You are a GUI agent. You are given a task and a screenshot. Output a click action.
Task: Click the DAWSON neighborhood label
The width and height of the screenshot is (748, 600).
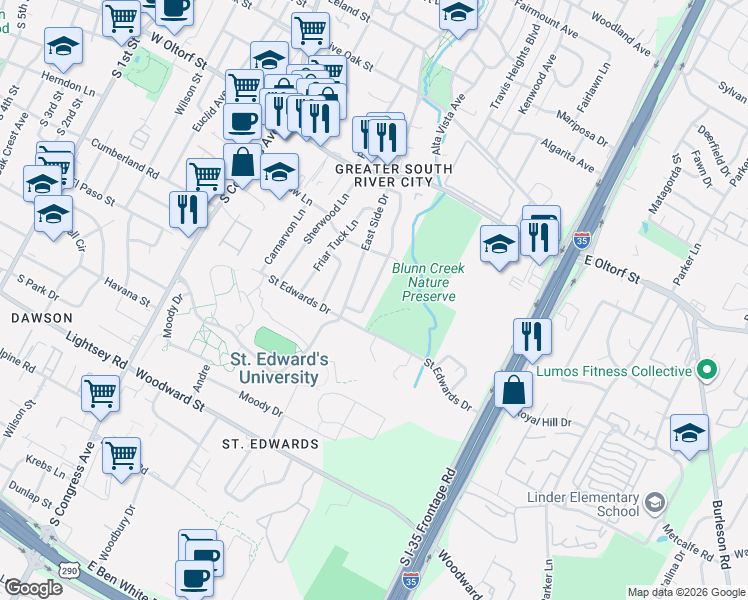42,318
